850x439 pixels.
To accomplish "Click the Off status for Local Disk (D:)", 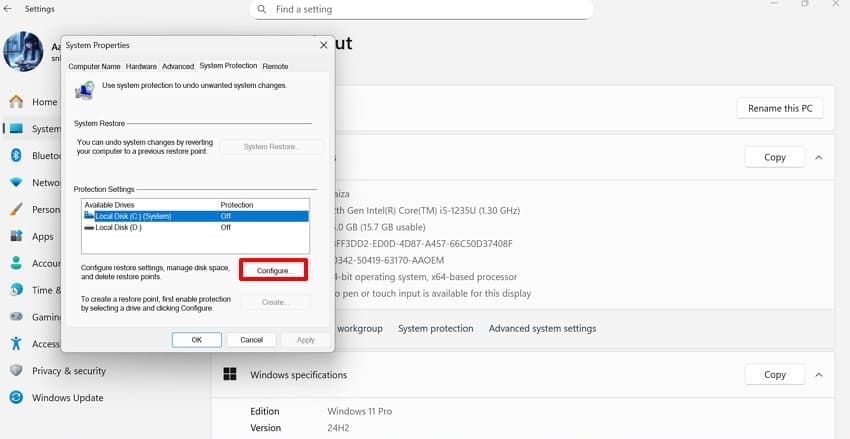I will pyautogui.click(x=226, y=228).
